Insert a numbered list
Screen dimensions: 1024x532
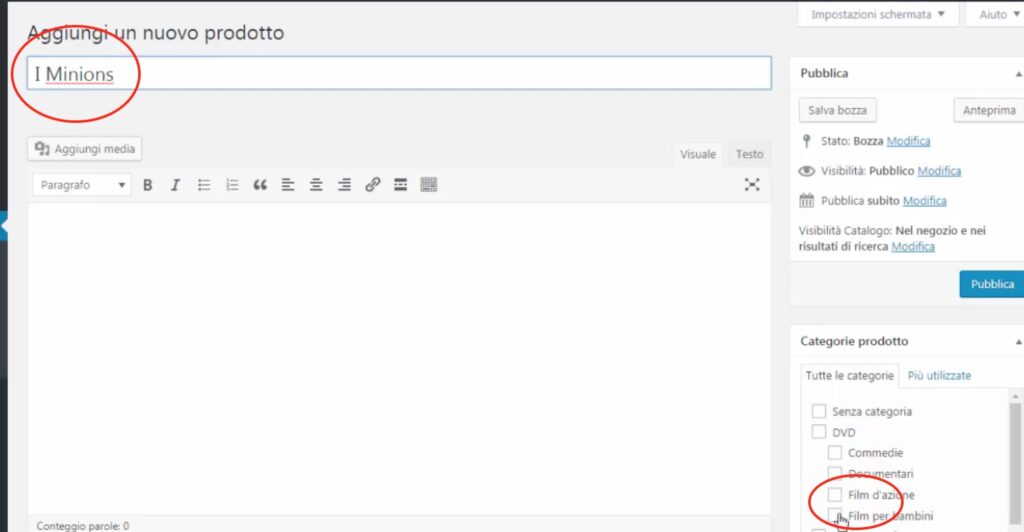[232, 185]
